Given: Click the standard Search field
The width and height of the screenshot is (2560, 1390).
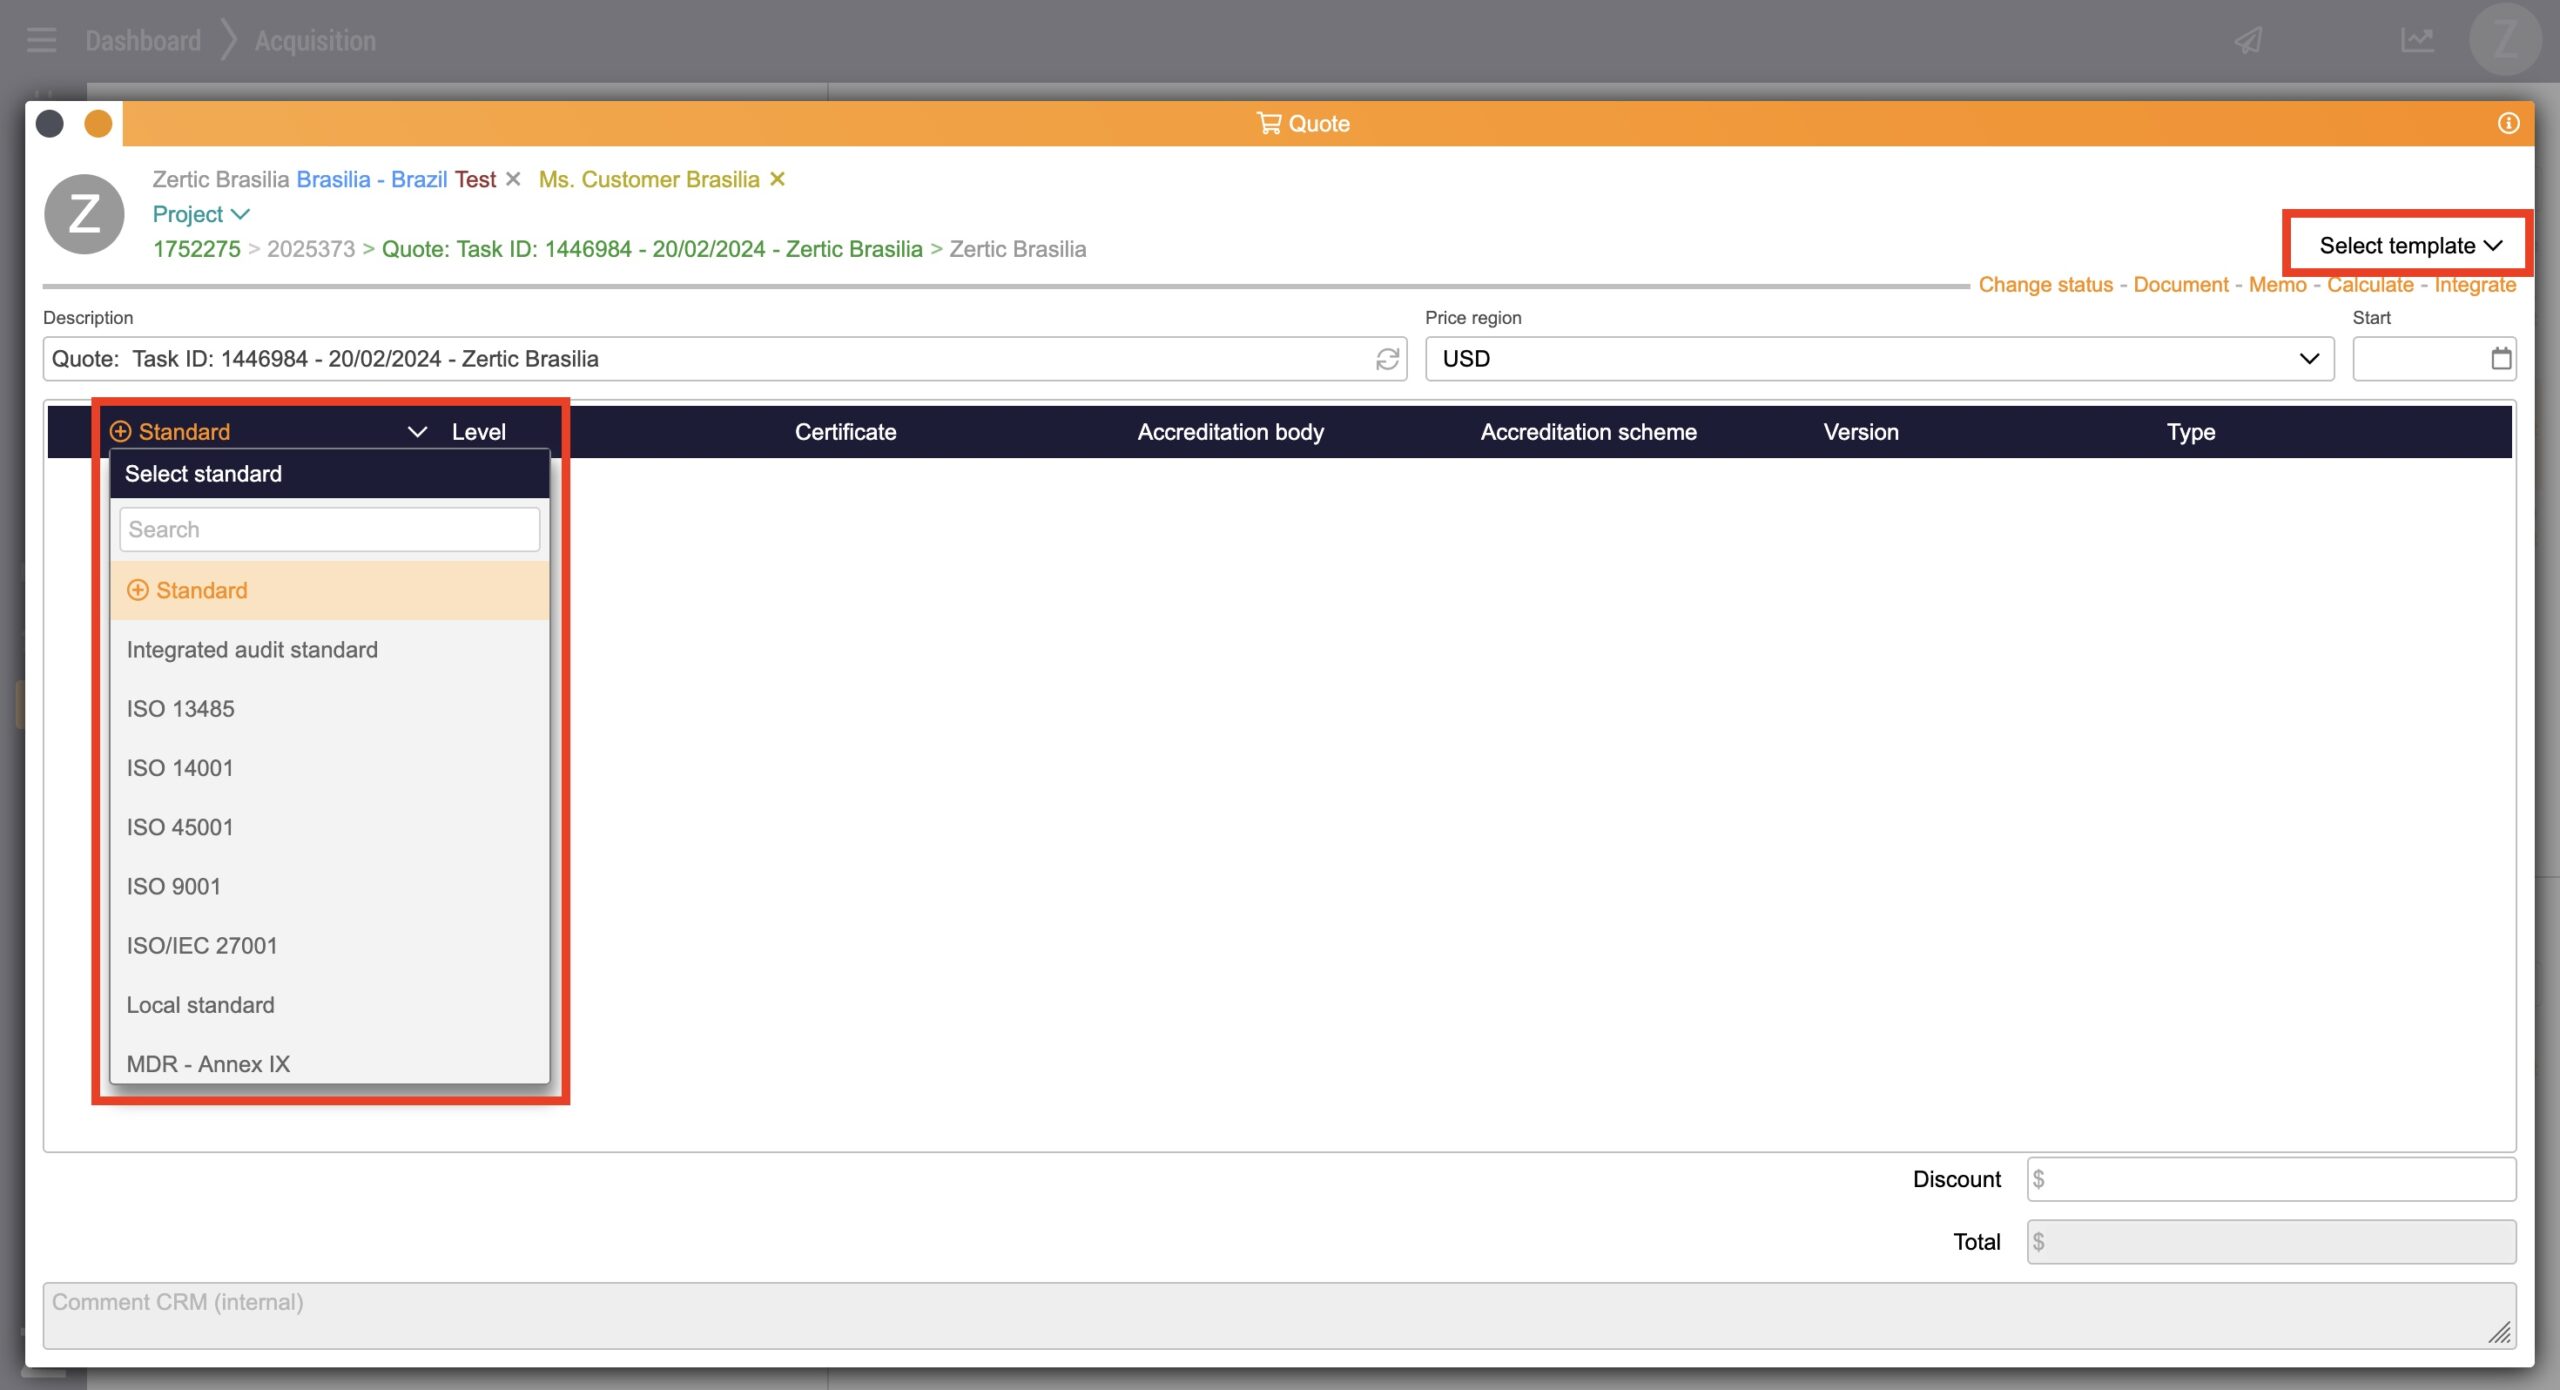Looking at the screenshot, I should 329,530.
